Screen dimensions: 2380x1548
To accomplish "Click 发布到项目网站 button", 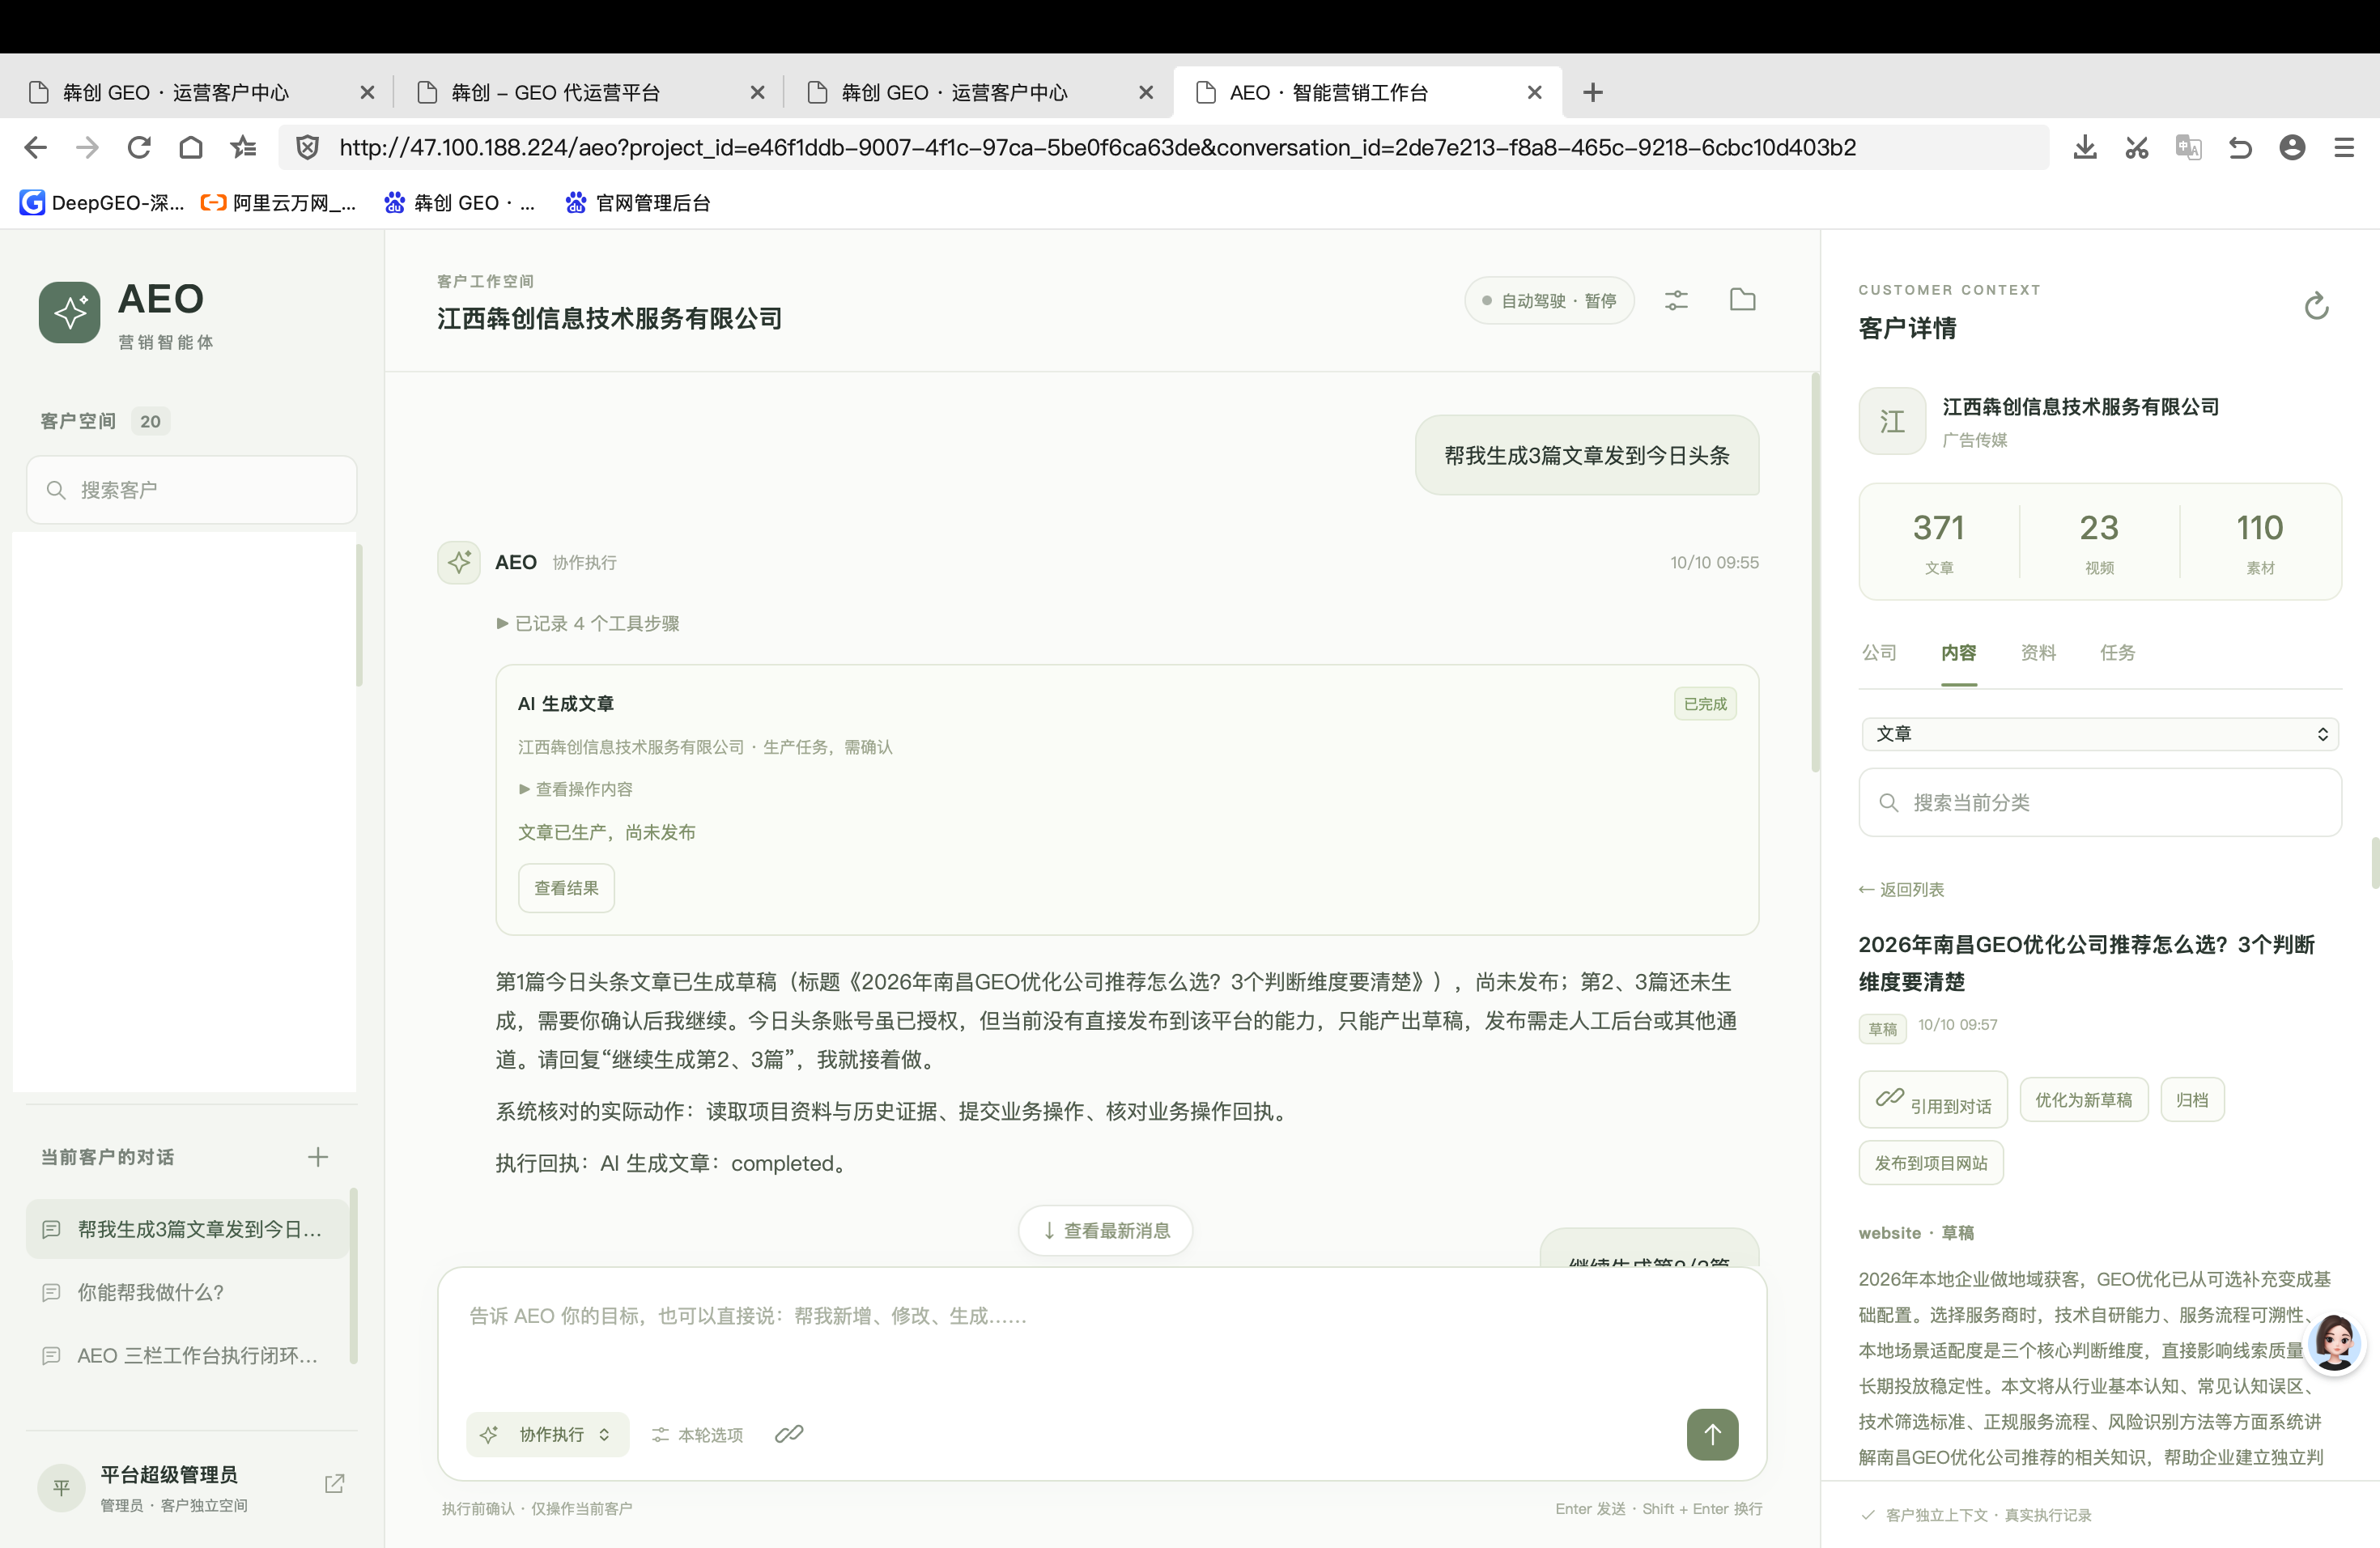I will 1931,1163.
